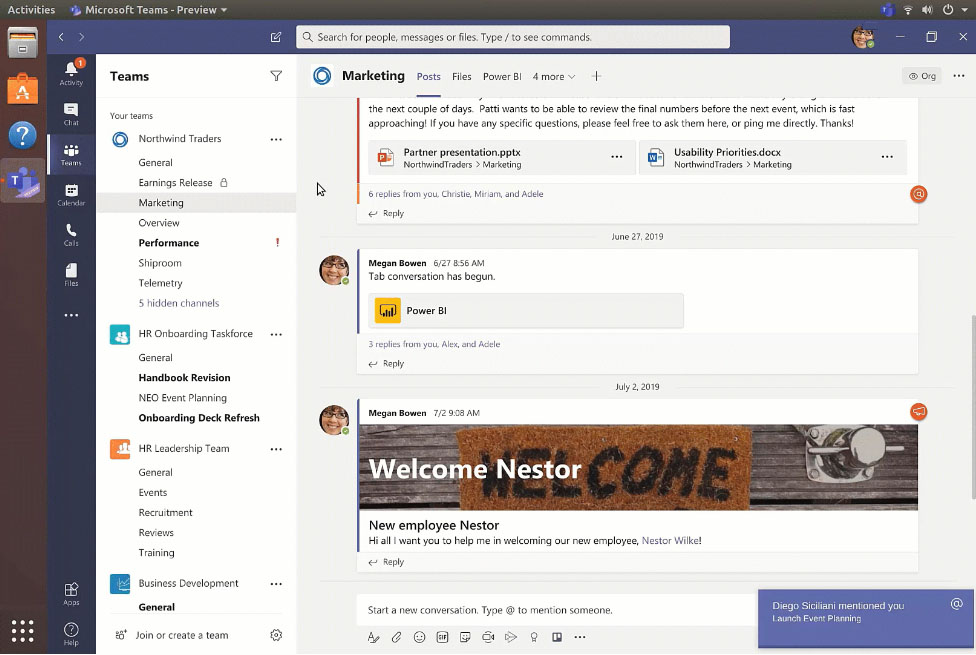This screenshot has width=976, height=655.
Task: Open the Diego Siciliani mention notification
Action: click(x=865, y=618)
